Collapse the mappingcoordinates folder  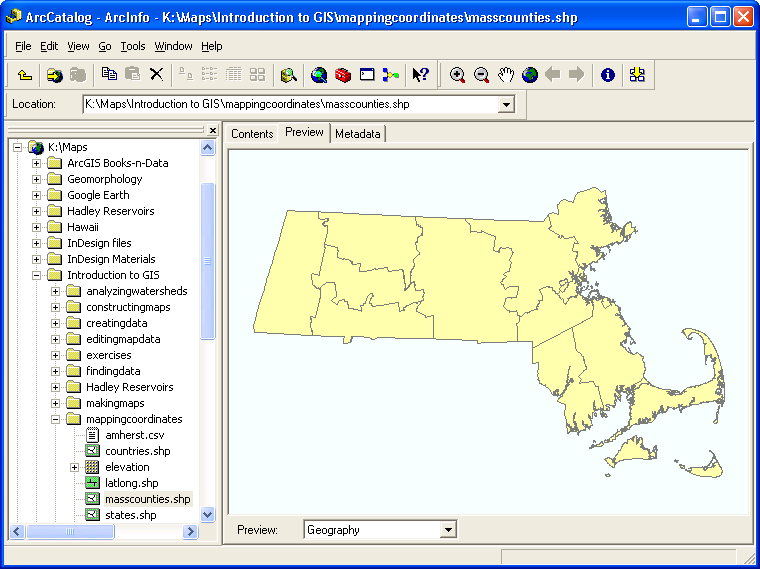(55, 419)
